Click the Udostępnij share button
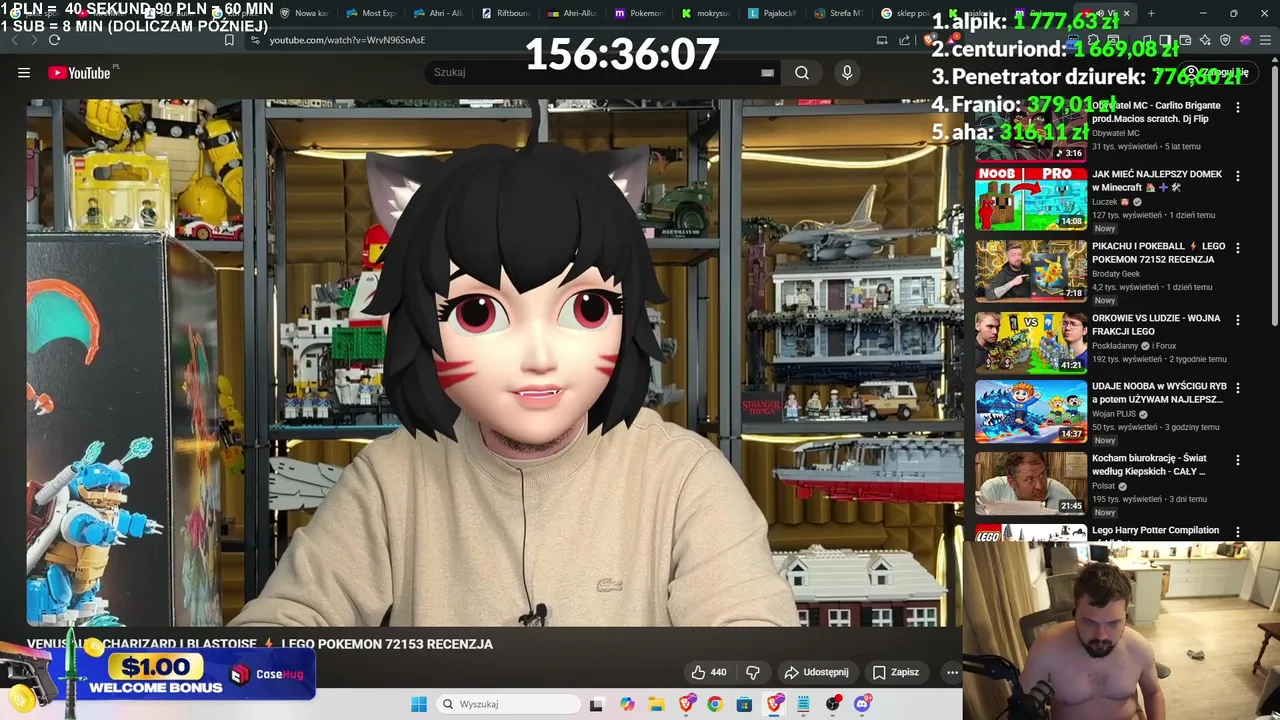 [817, 672]
